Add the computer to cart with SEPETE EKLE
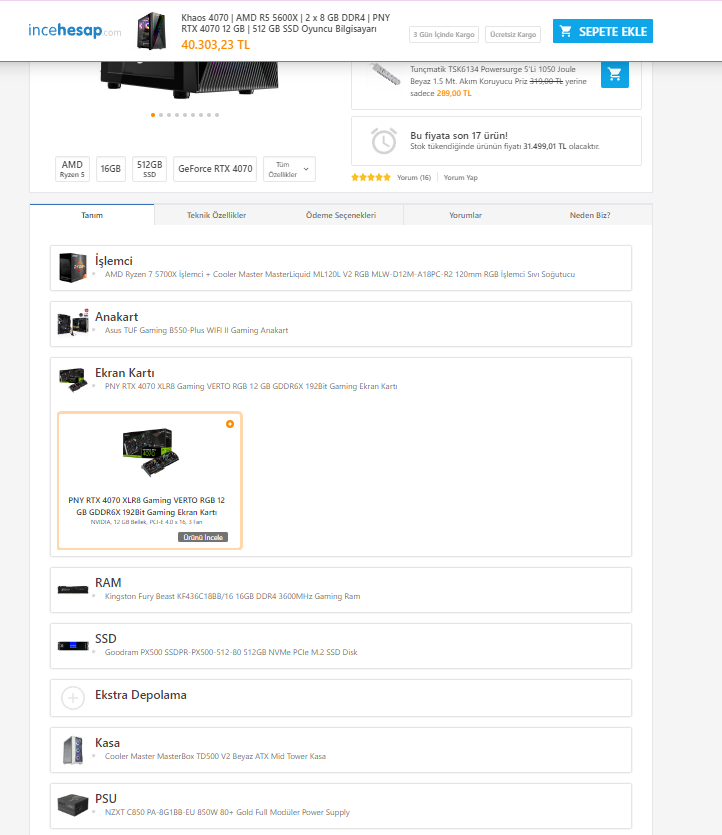 coord(603,31)
